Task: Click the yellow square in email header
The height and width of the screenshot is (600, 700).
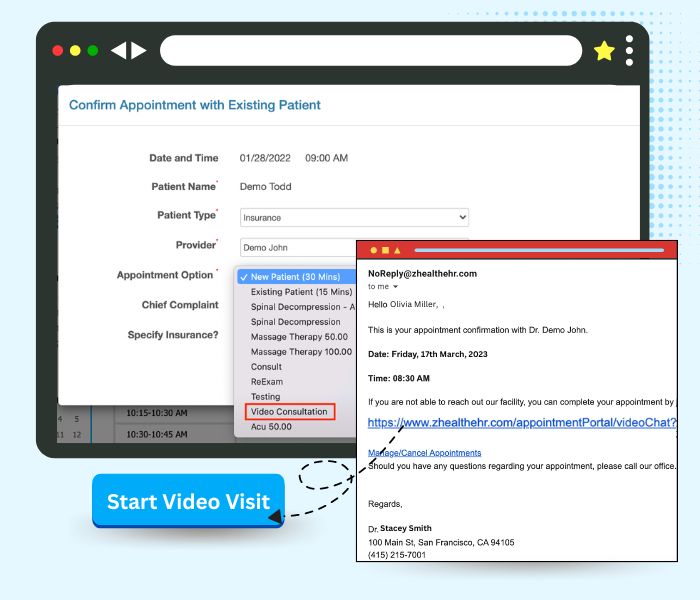Action: point(385,250)
